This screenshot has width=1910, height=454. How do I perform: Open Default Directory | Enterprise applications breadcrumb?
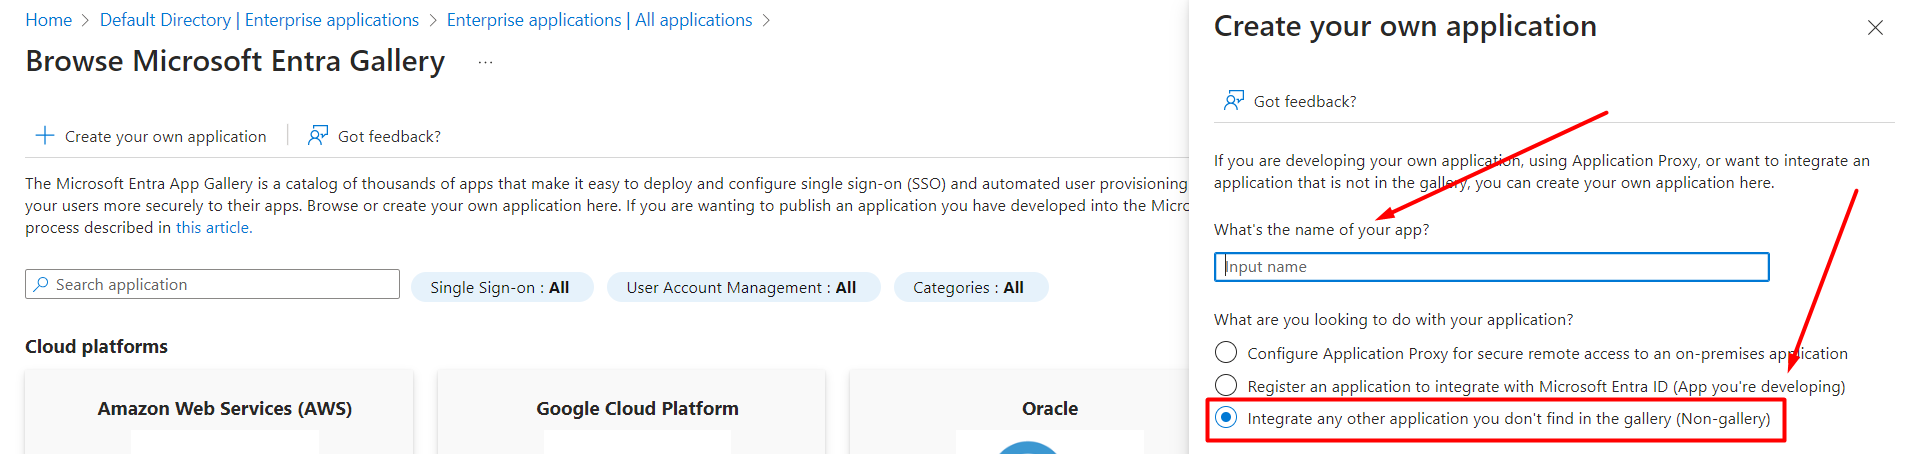pyautogui.click(x=259, y=20)
